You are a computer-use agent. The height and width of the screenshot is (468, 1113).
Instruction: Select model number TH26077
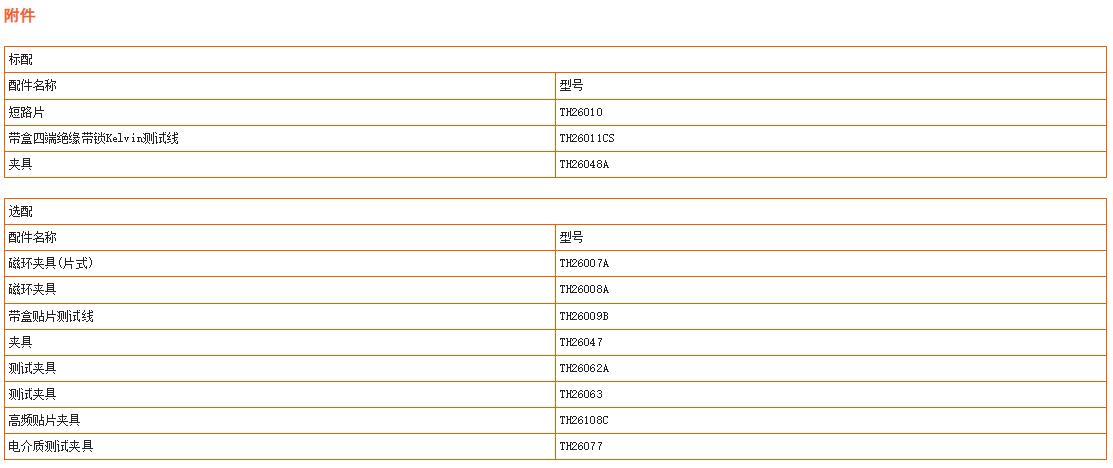(581, 446)
